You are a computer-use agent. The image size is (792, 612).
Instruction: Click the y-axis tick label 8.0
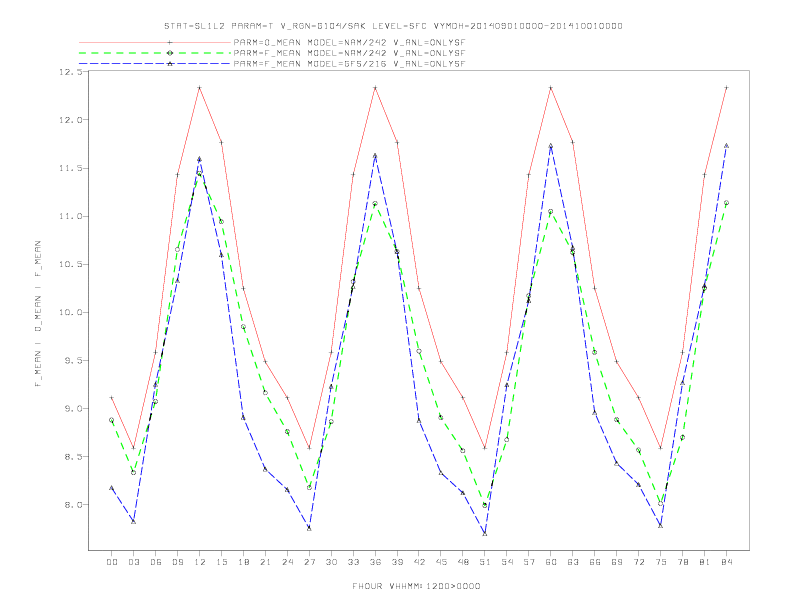73,504
